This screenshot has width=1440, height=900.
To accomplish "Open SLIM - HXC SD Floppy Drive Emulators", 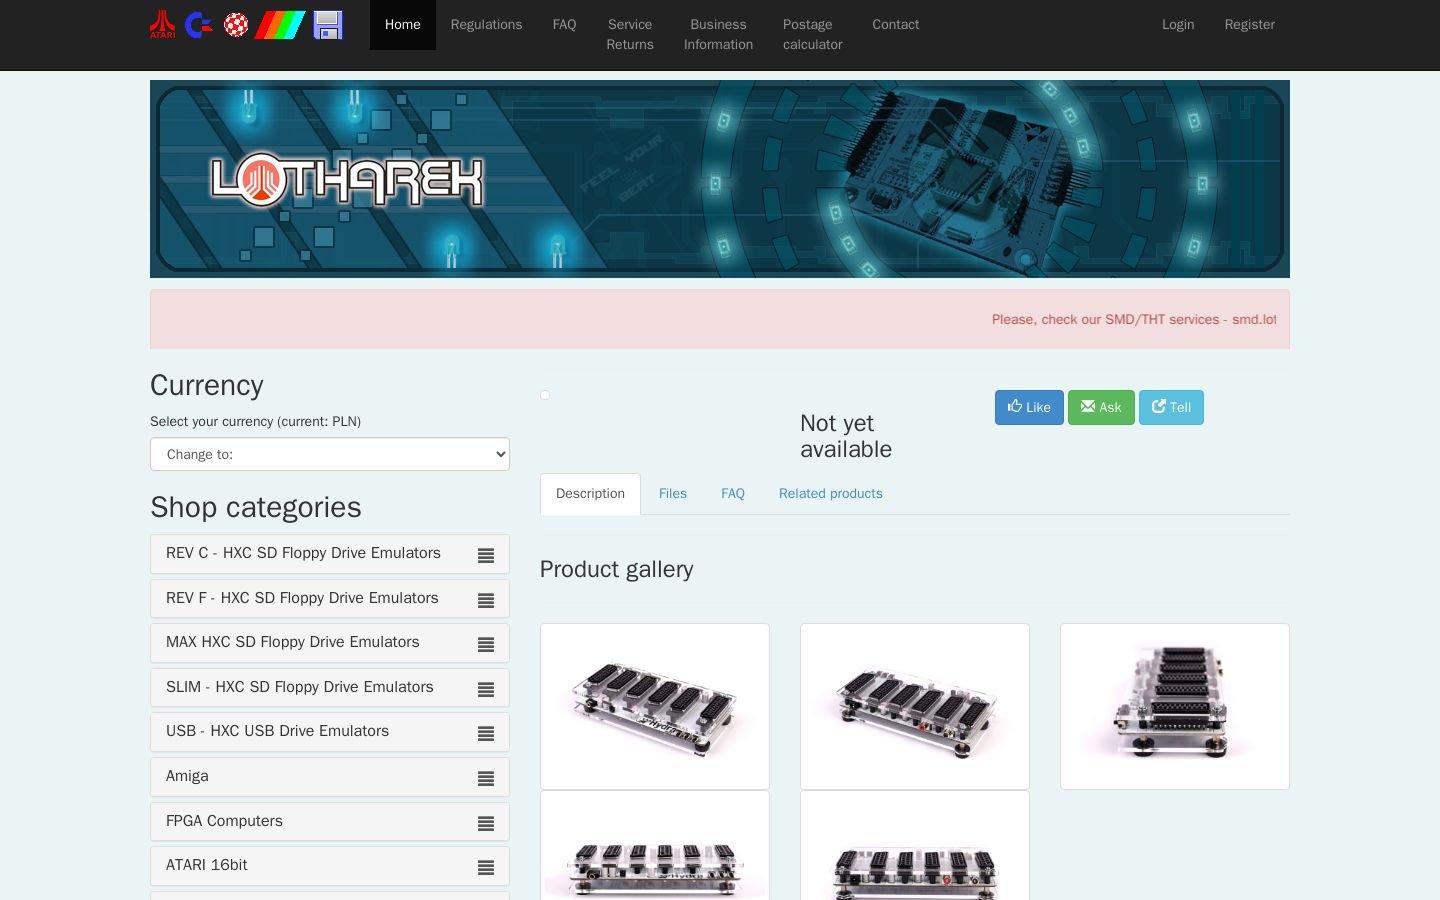I will click(300, 687).
